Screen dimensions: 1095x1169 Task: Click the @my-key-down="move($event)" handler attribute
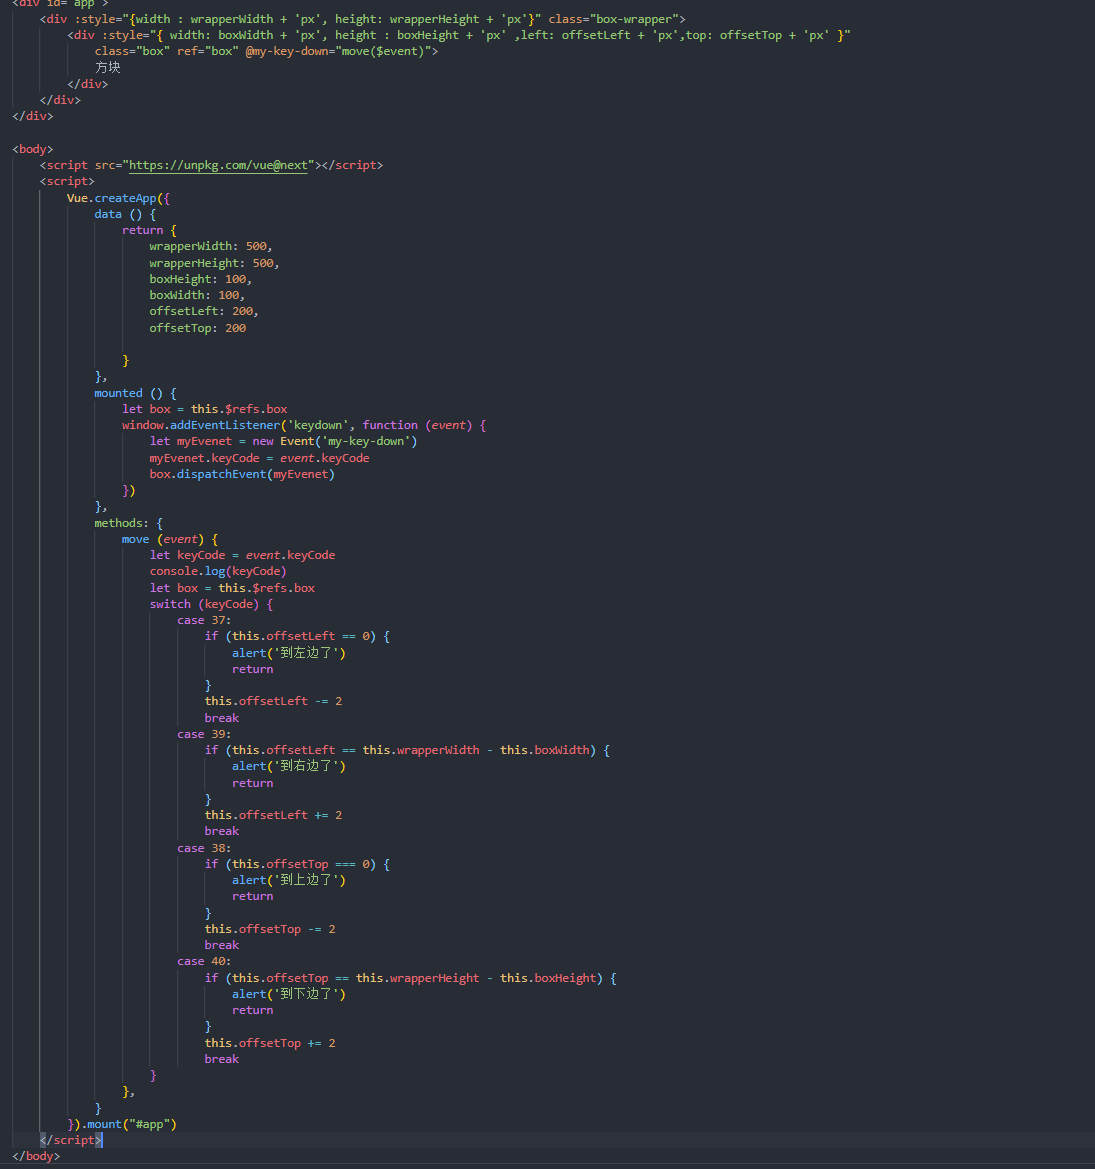point(338,51)
